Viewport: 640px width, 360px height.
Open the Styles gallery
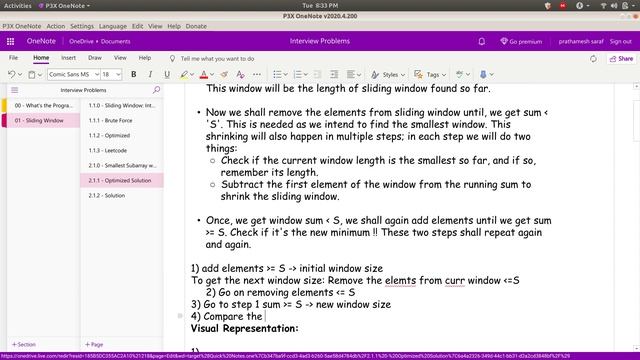coord(388,74)
